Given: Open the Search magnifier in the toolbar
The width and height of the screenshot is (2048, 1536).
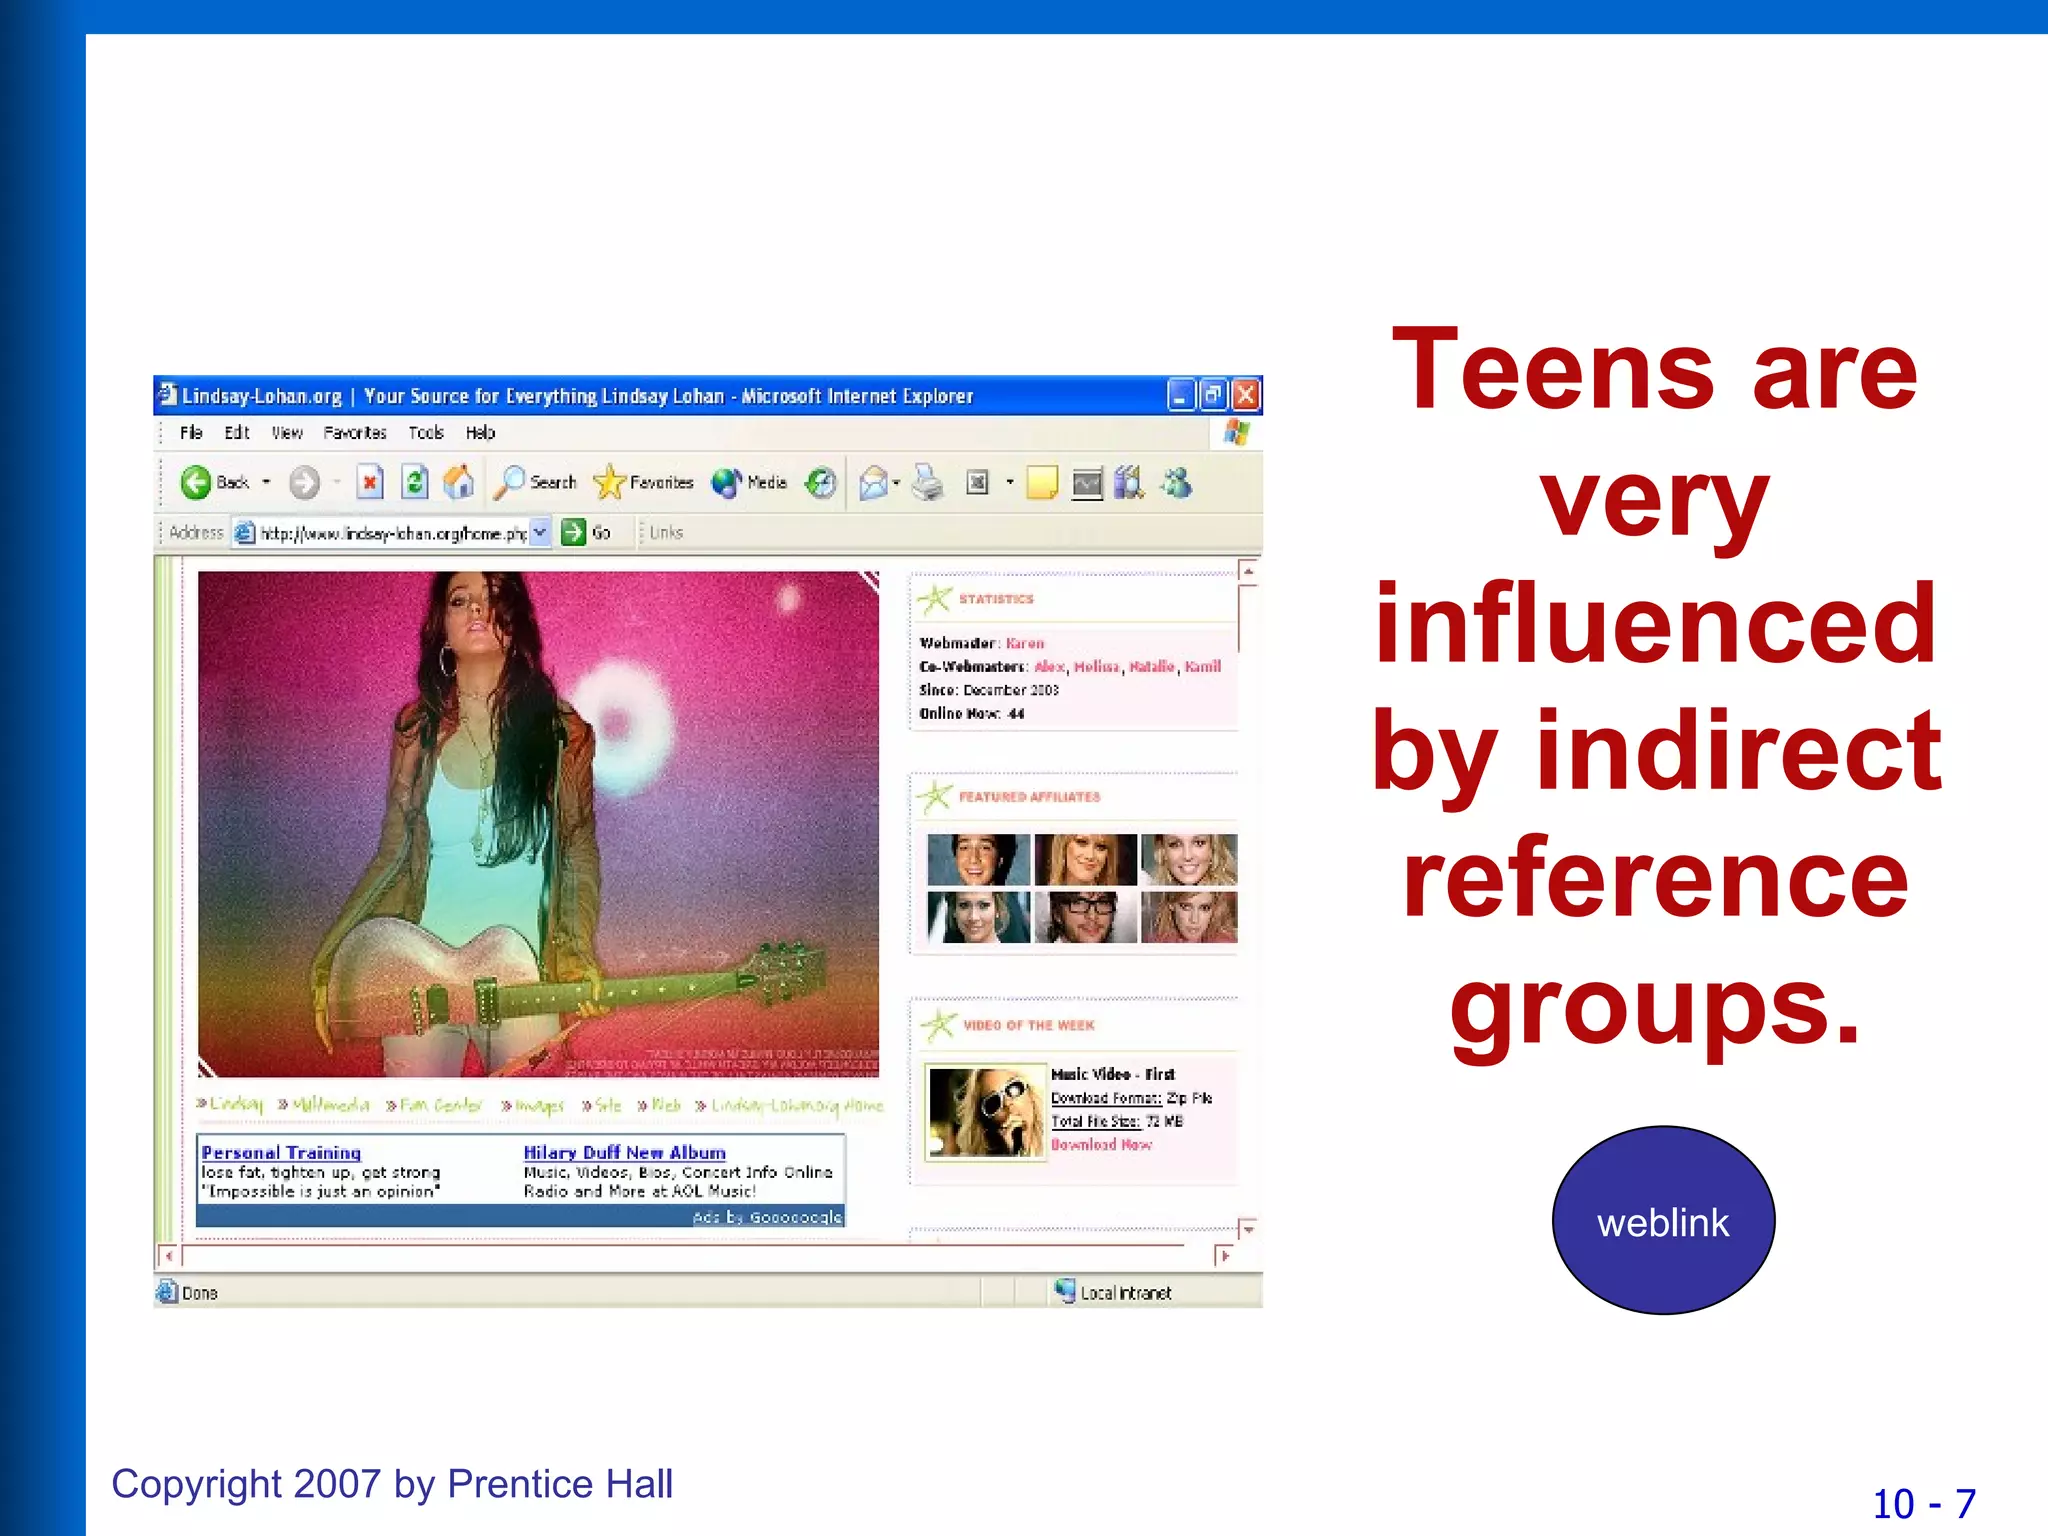Looking at the screenshot, I should click(x=509, y=483).
